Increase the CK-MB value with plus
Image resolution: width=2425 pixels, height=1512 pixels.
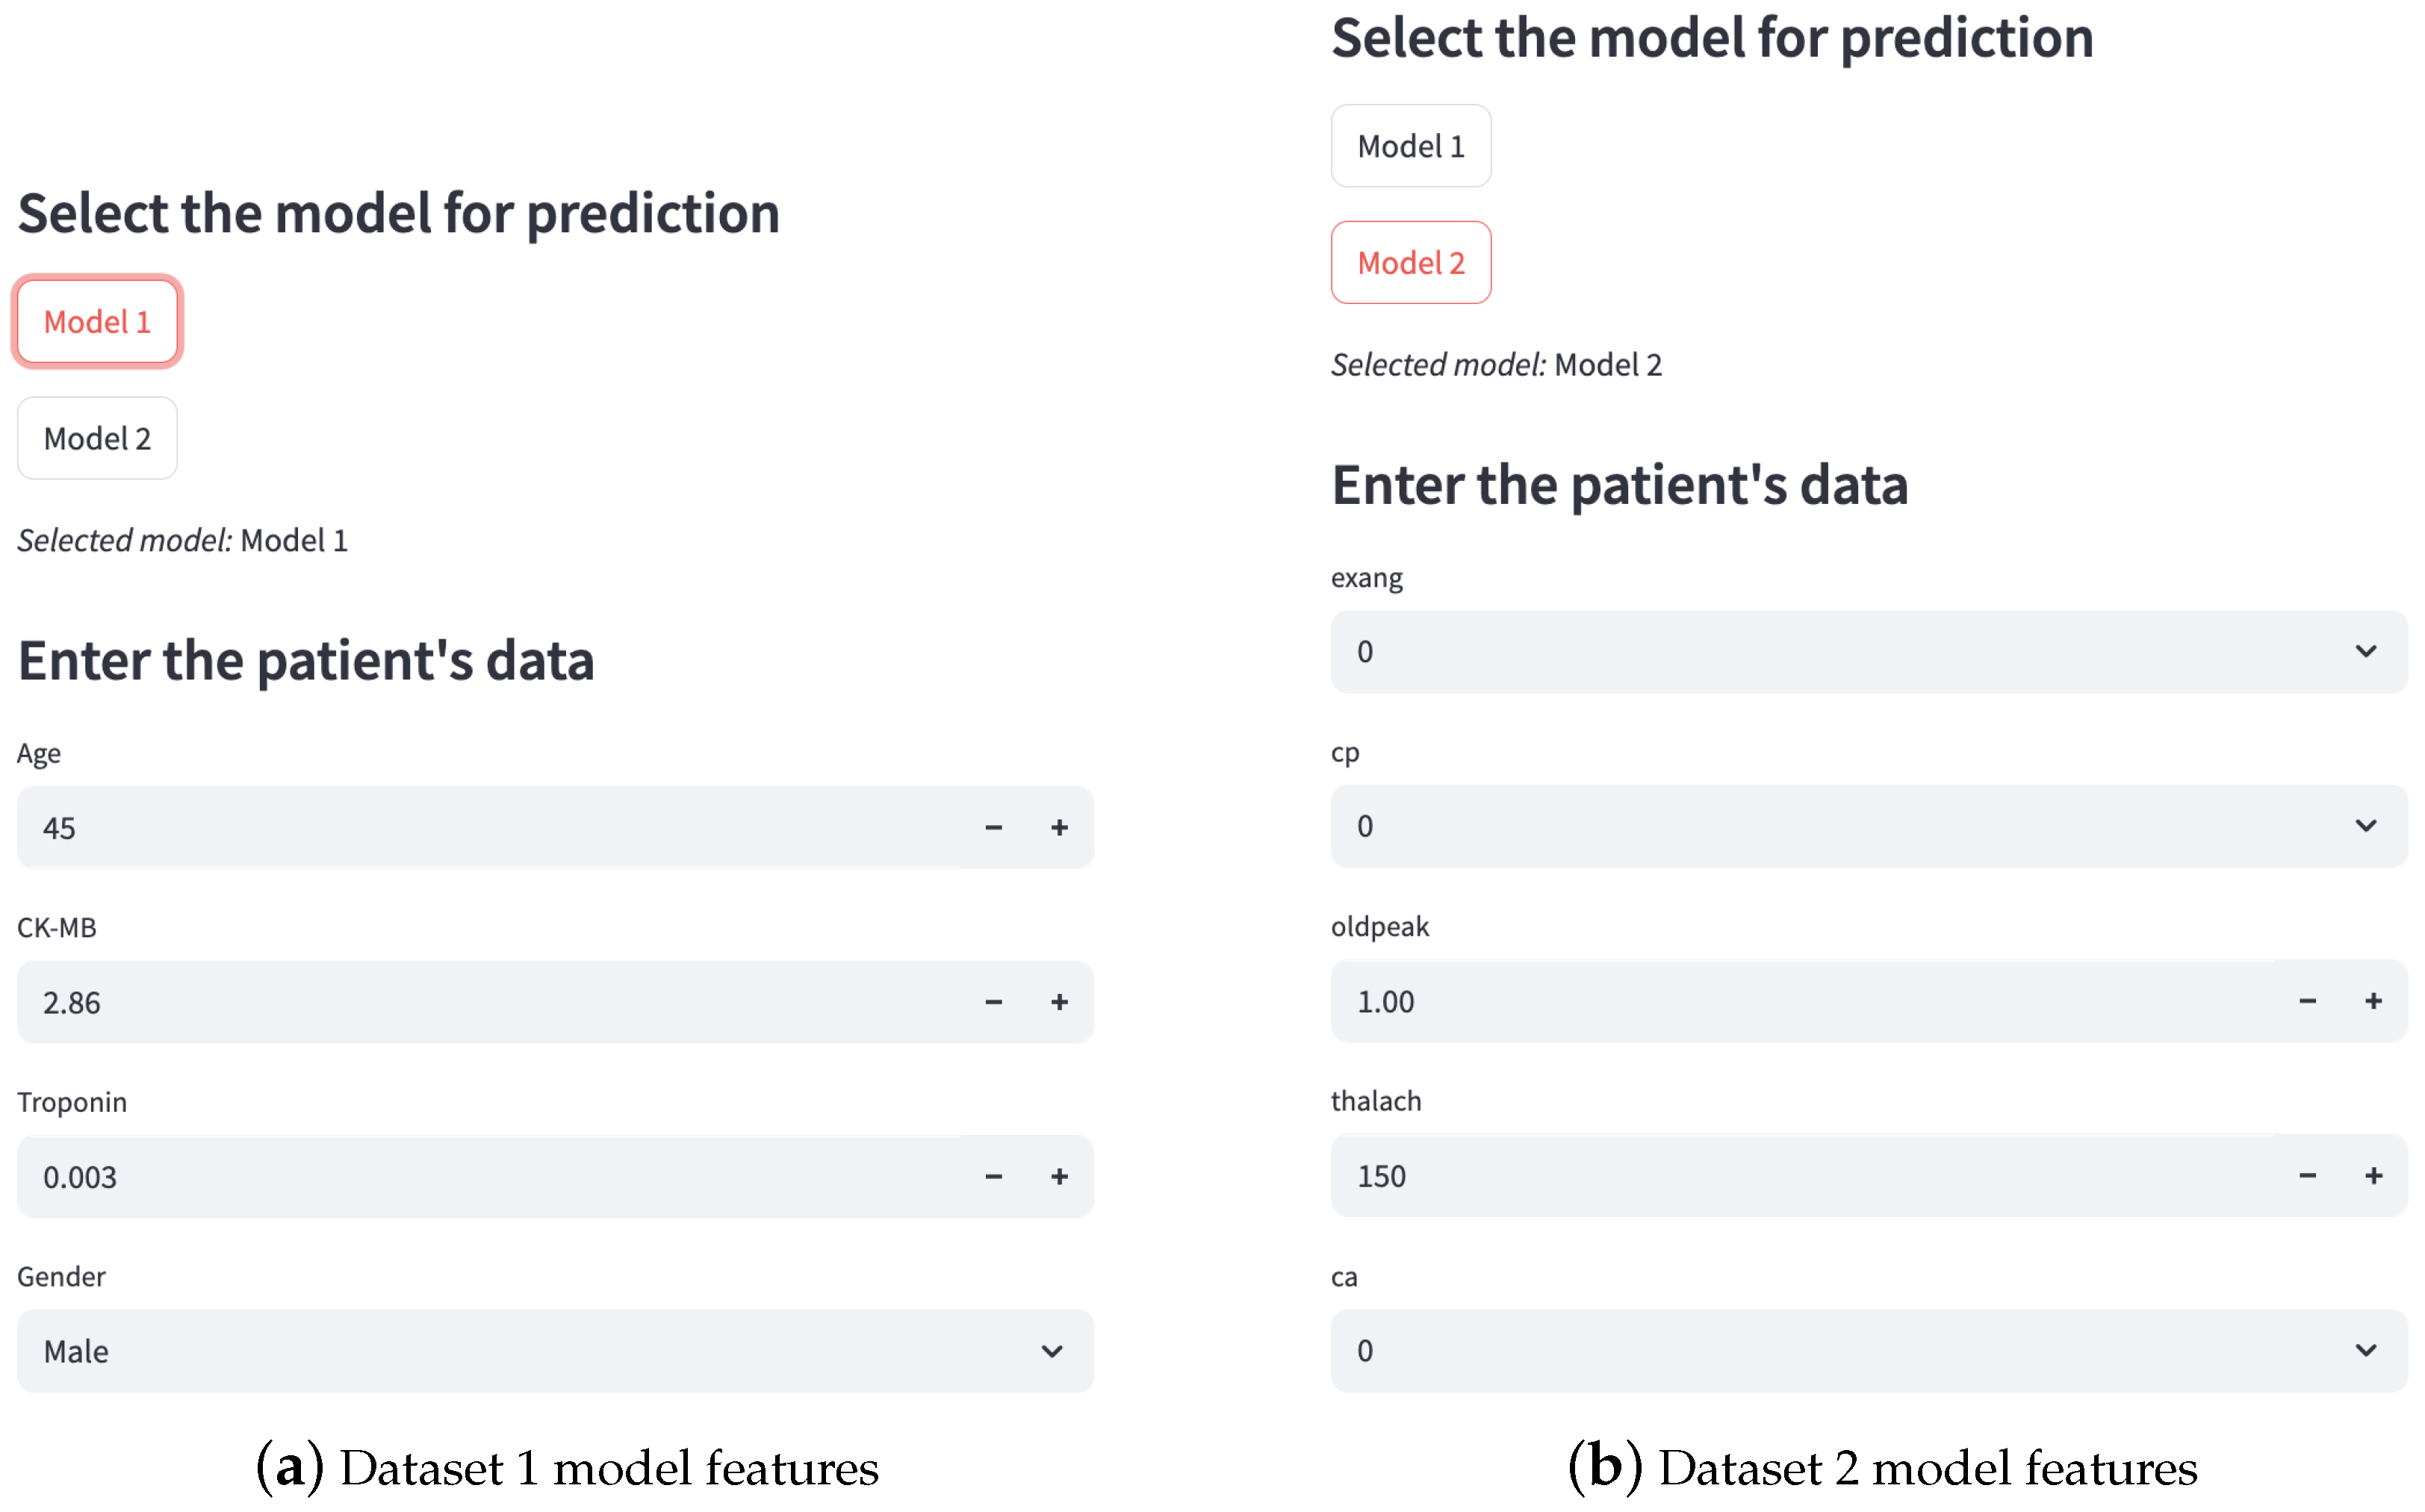(x=1059, y=1002)
